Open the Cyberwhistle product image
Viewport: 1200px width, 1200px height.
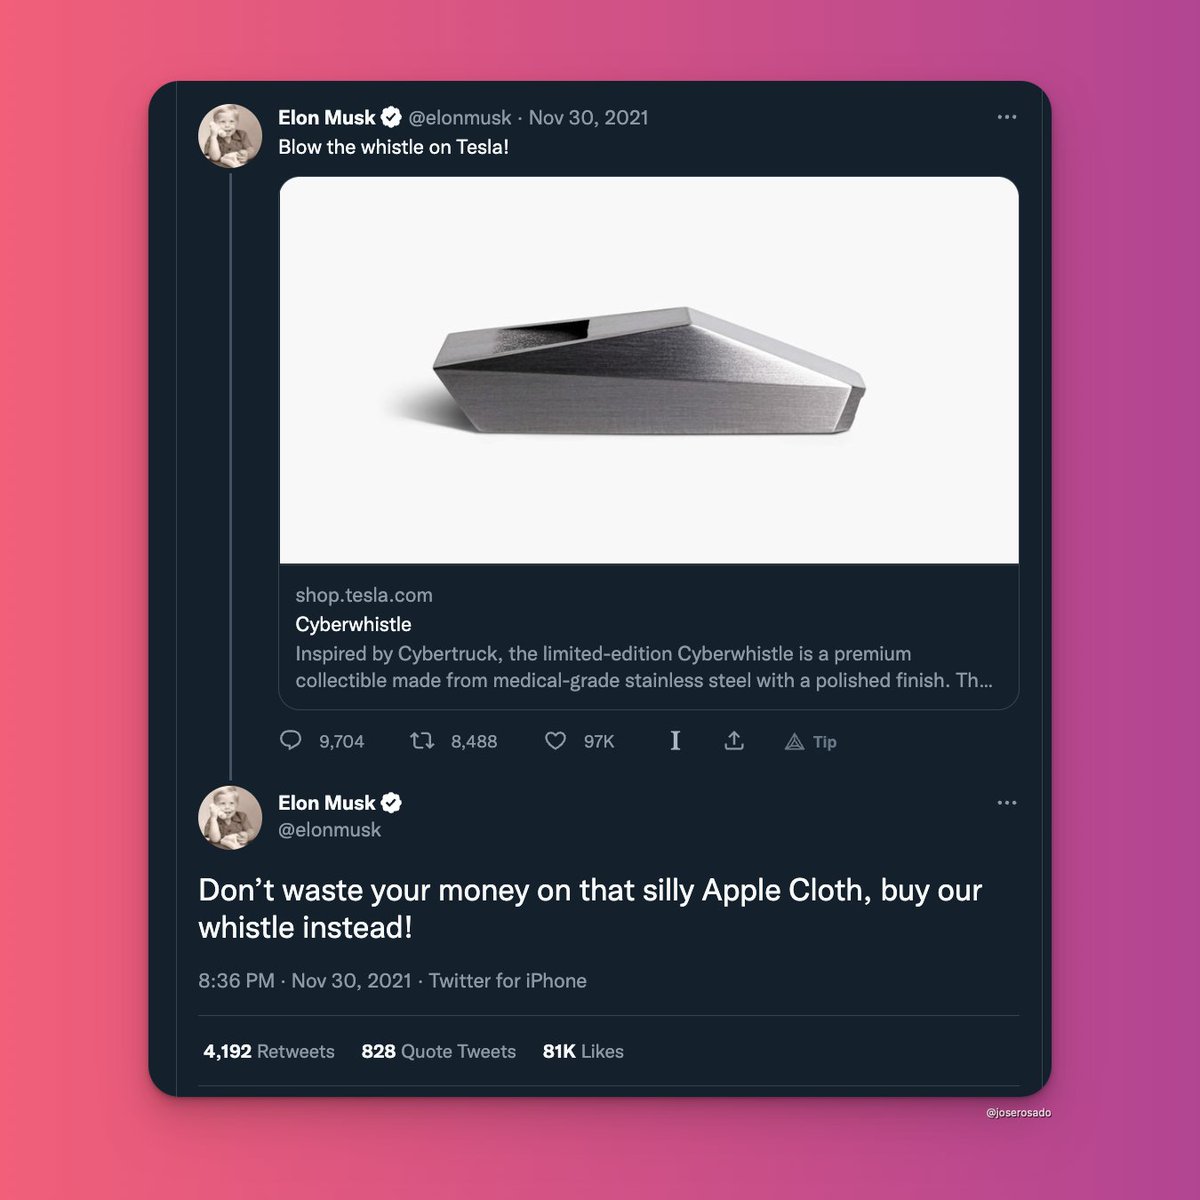coord(649,371)
